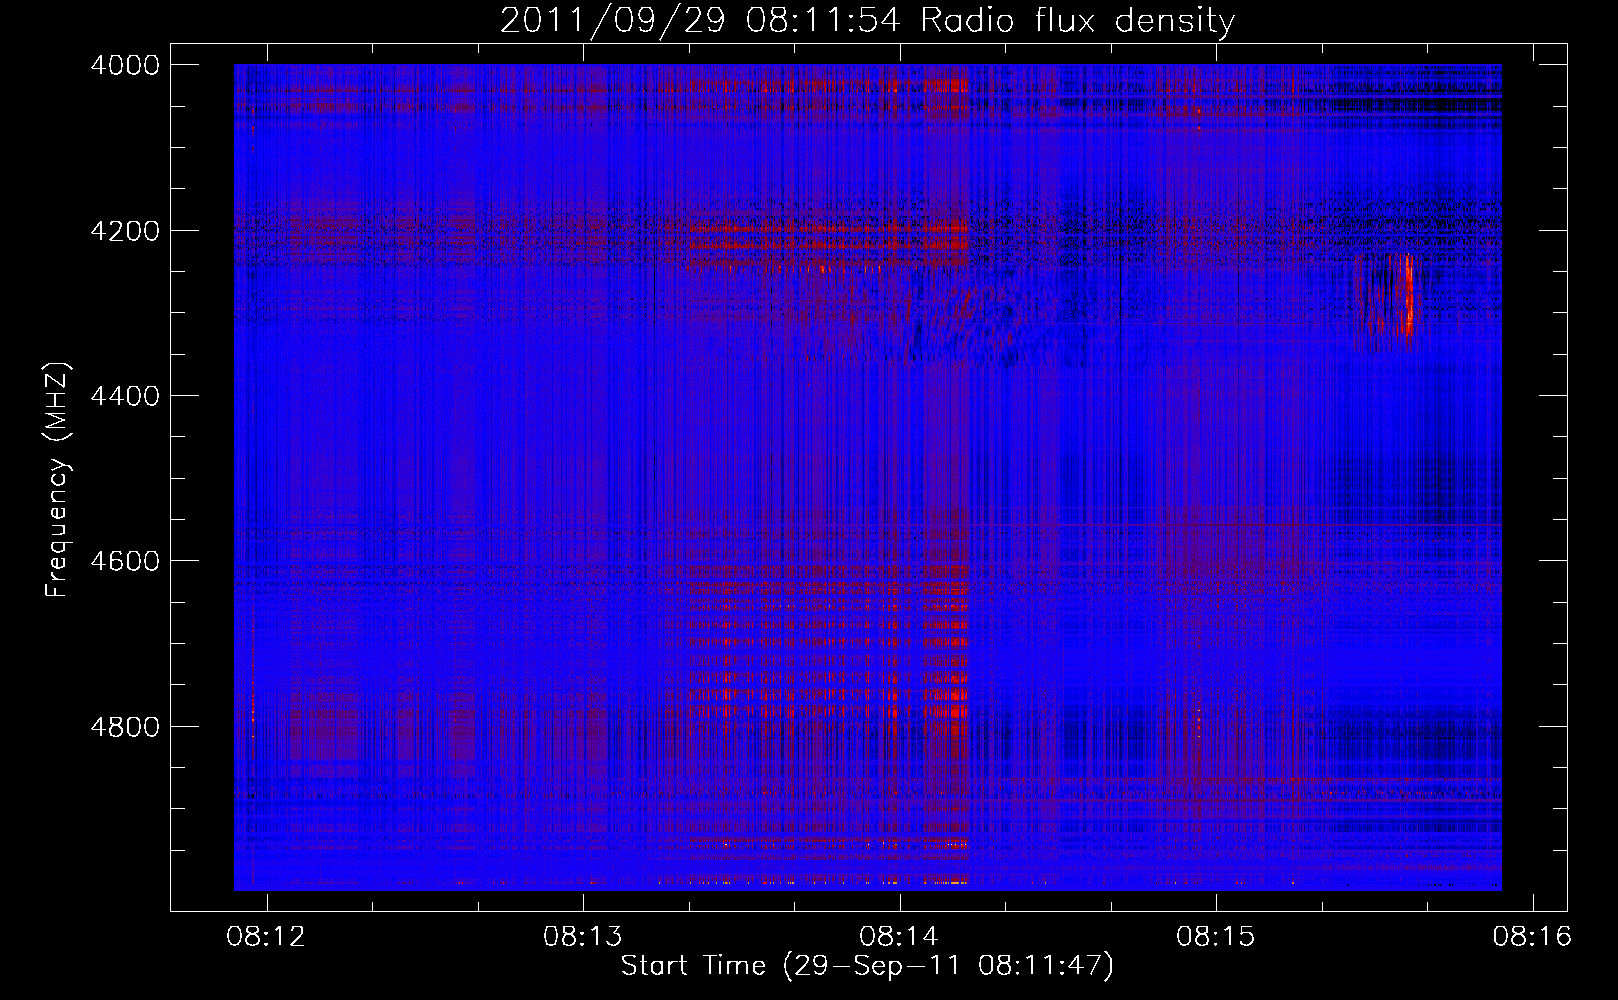The image size is (1618, 1000).
Task: Click the bright red burst near 08:15:40
Action: coord(1408,293)
